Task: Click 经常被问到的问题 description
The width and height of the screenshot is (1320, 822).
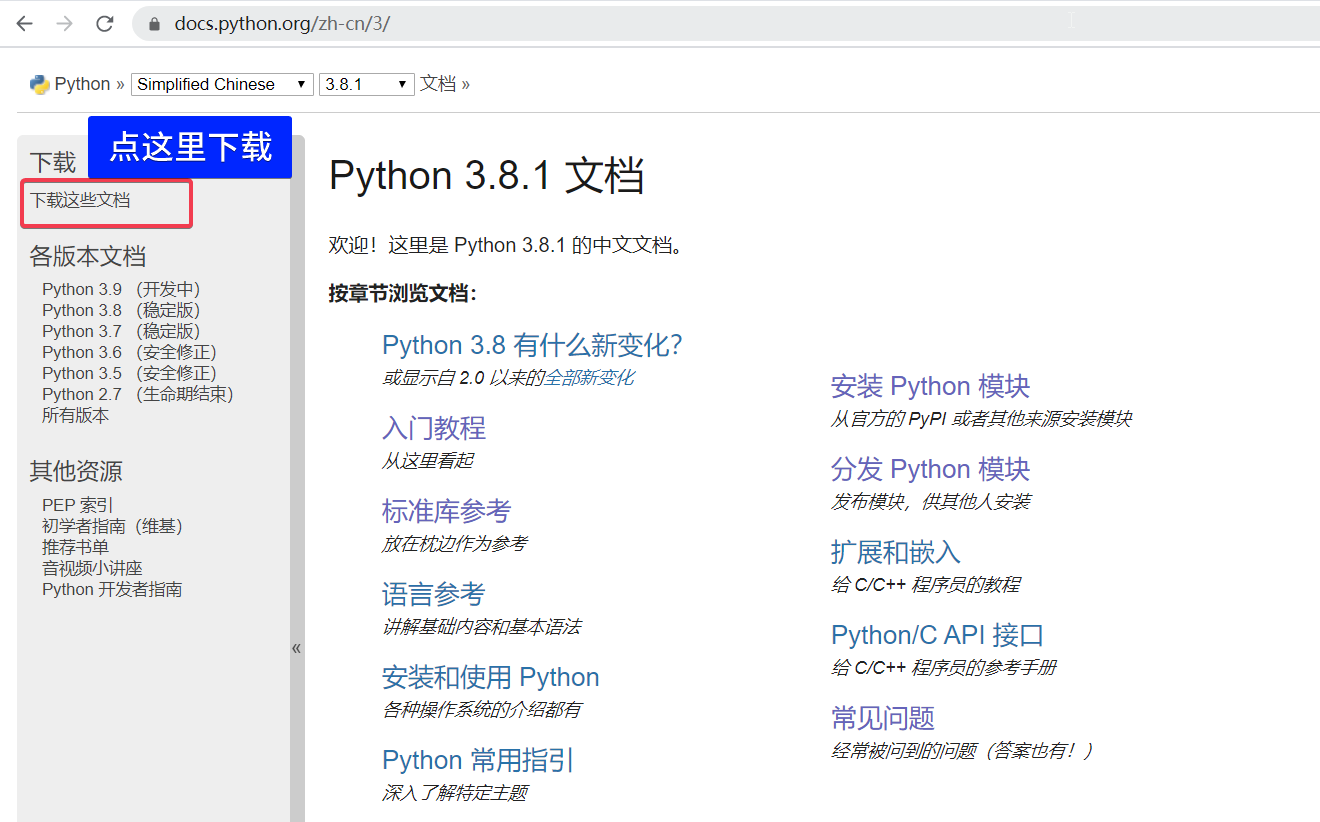Action: (963, 750)
